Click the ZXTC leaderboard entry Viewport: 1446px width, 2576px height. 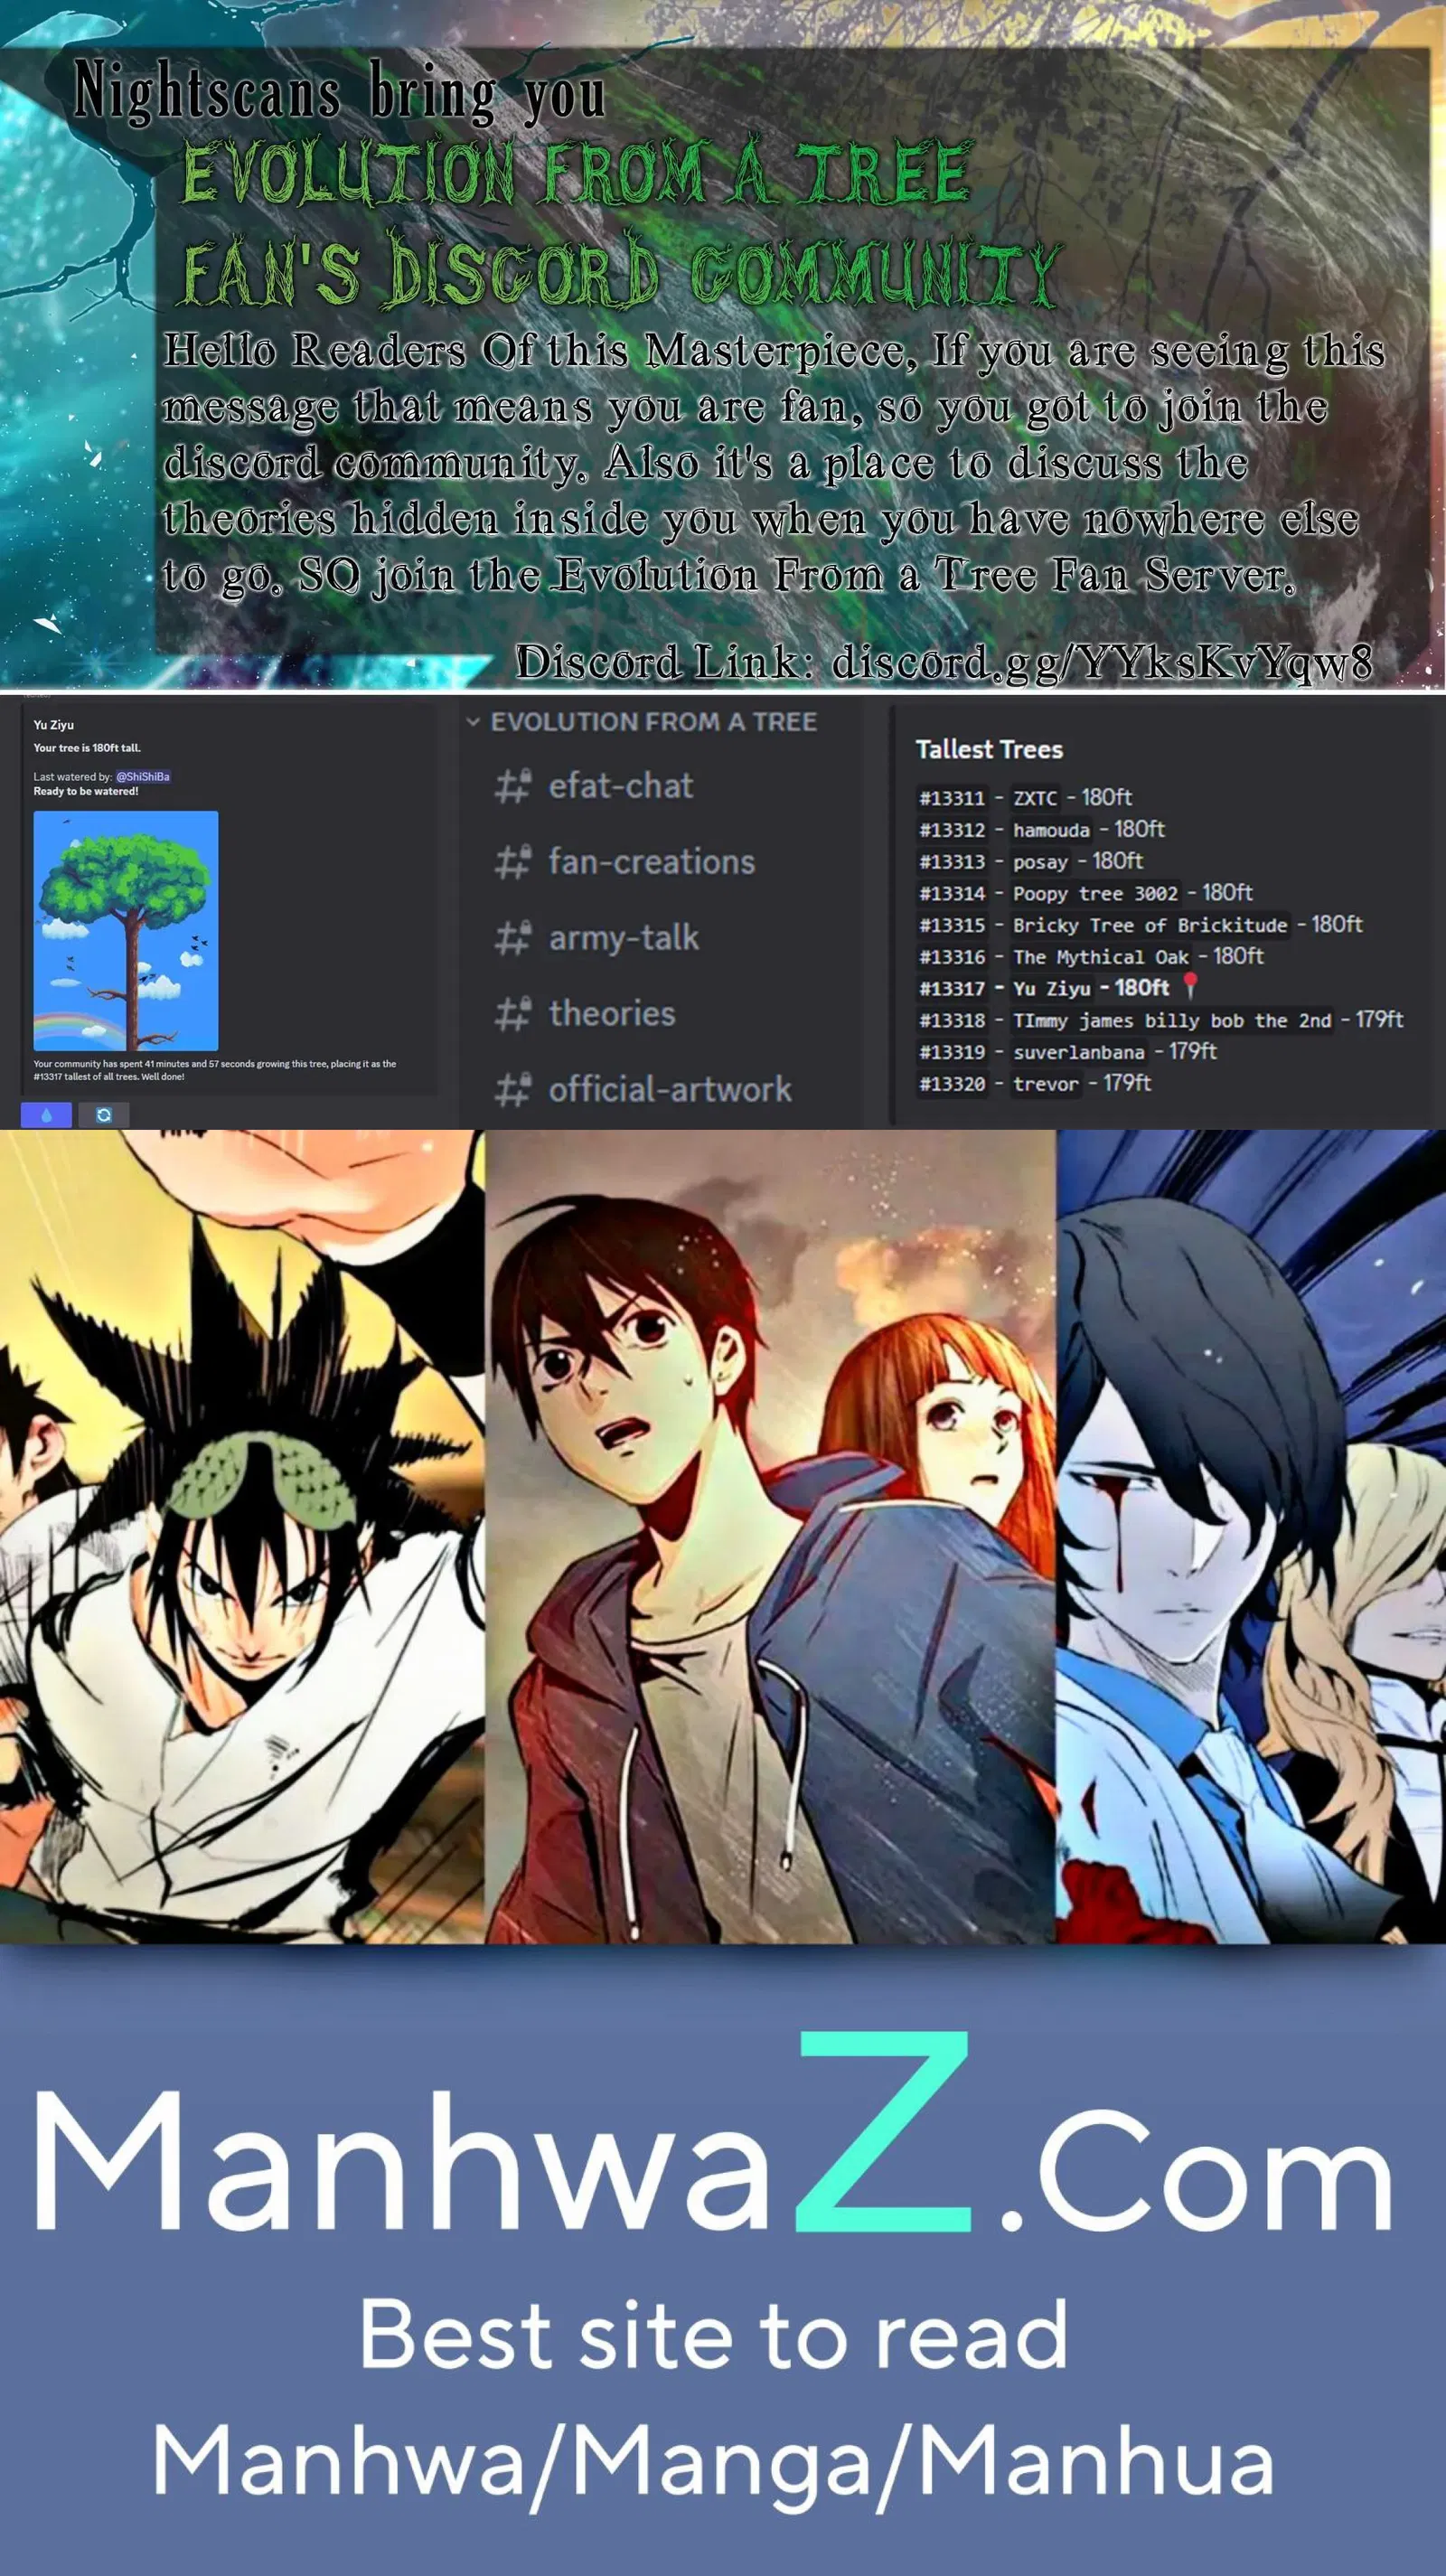(1034, 798)
